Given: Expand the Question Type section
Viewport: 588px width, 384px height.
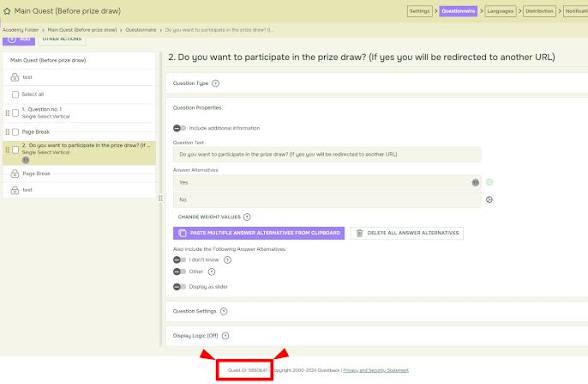Looking at the screenshot, I should tap(216, 83).
